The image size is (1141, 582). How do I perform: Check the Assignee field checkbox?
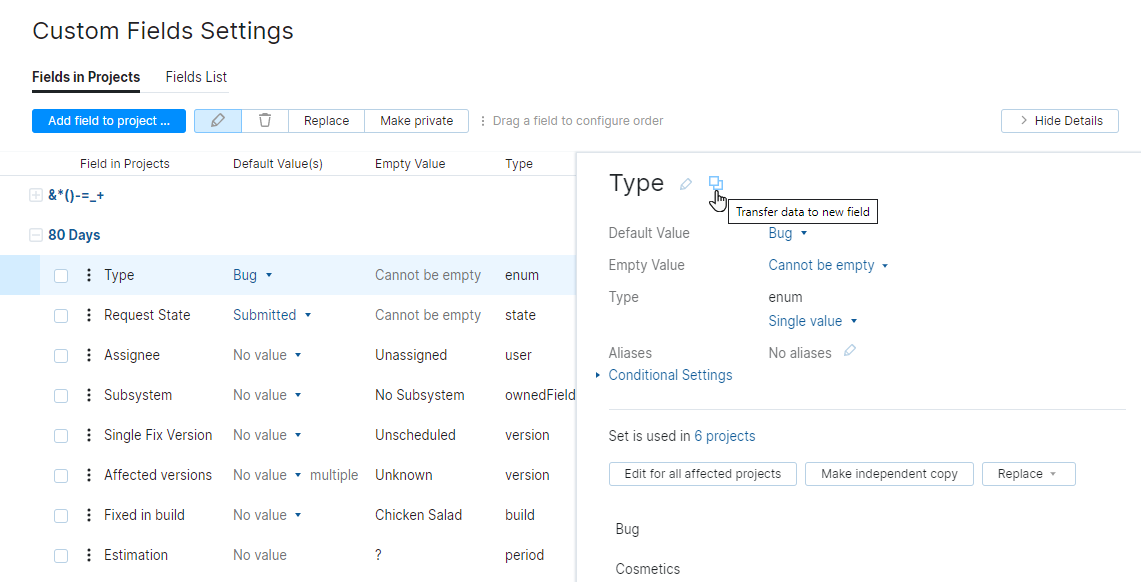pyautogui.click(x=61, y=355)
